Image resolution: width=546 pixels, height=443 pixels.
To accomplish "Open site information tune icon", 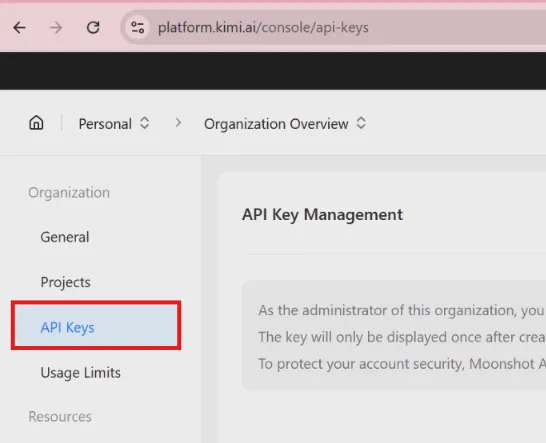I will coord(138,28).
